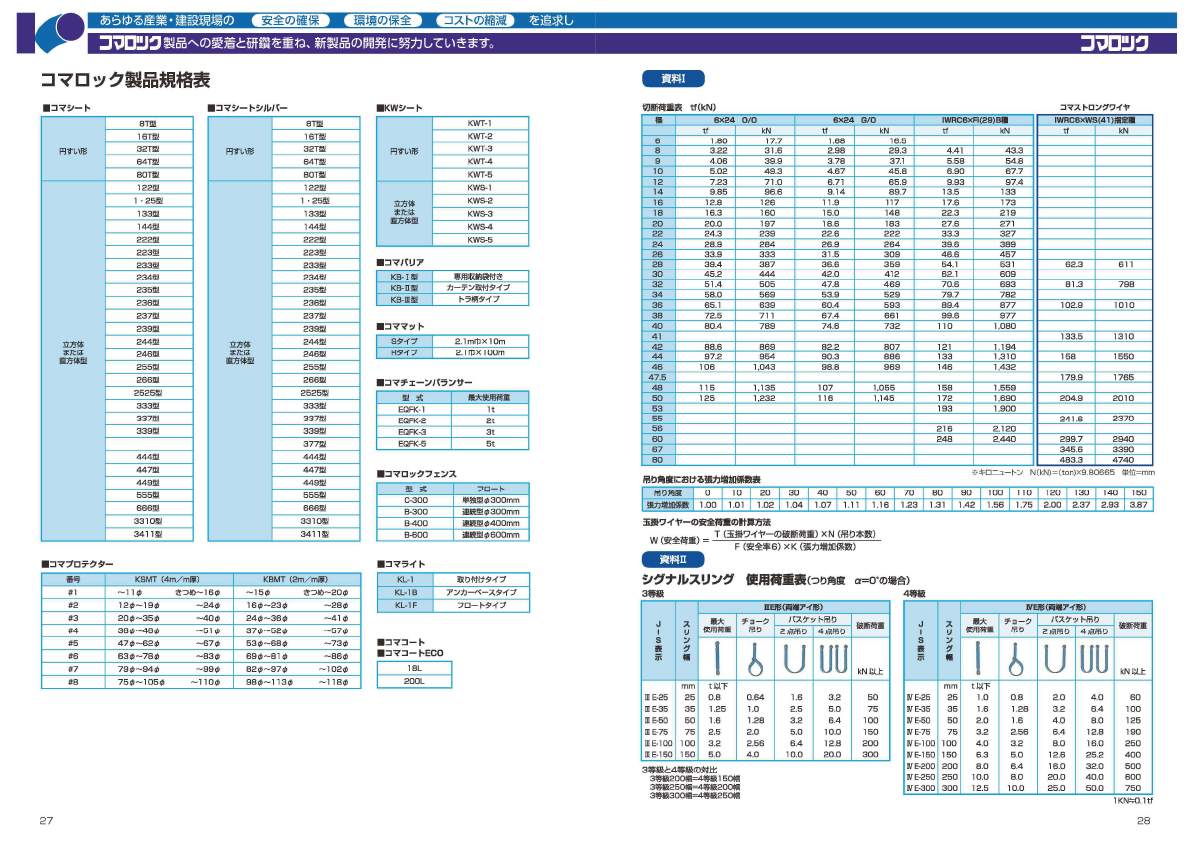Click the EQFK-5 cell

point(412,443)
